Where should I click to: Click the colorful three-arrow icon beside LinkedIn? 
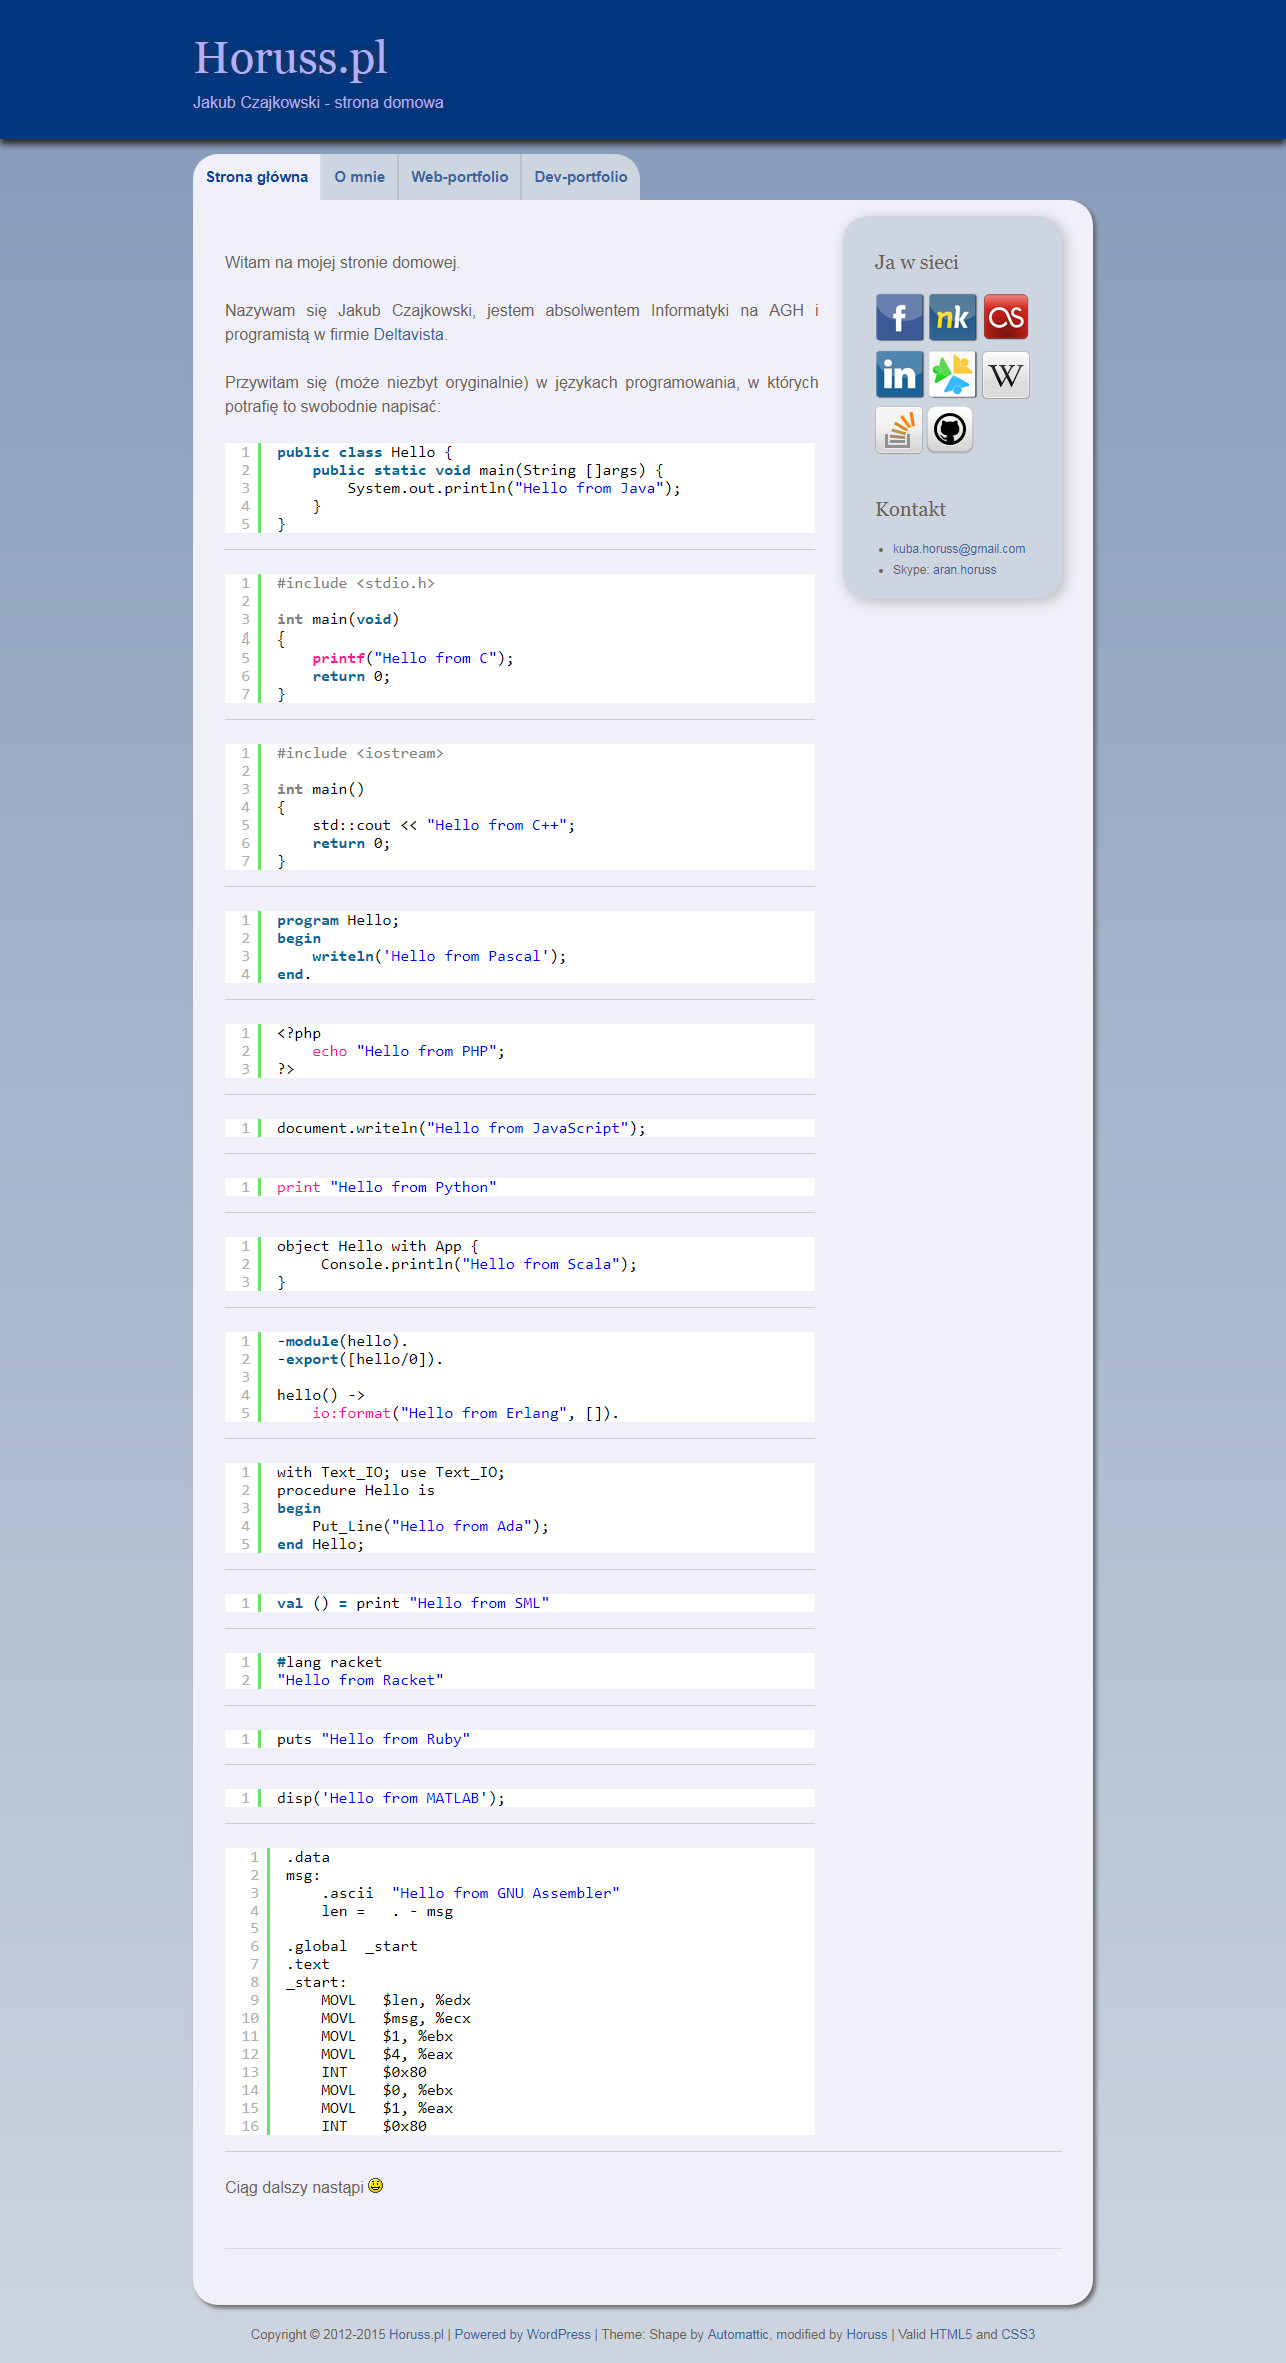[x=952, y=375]
